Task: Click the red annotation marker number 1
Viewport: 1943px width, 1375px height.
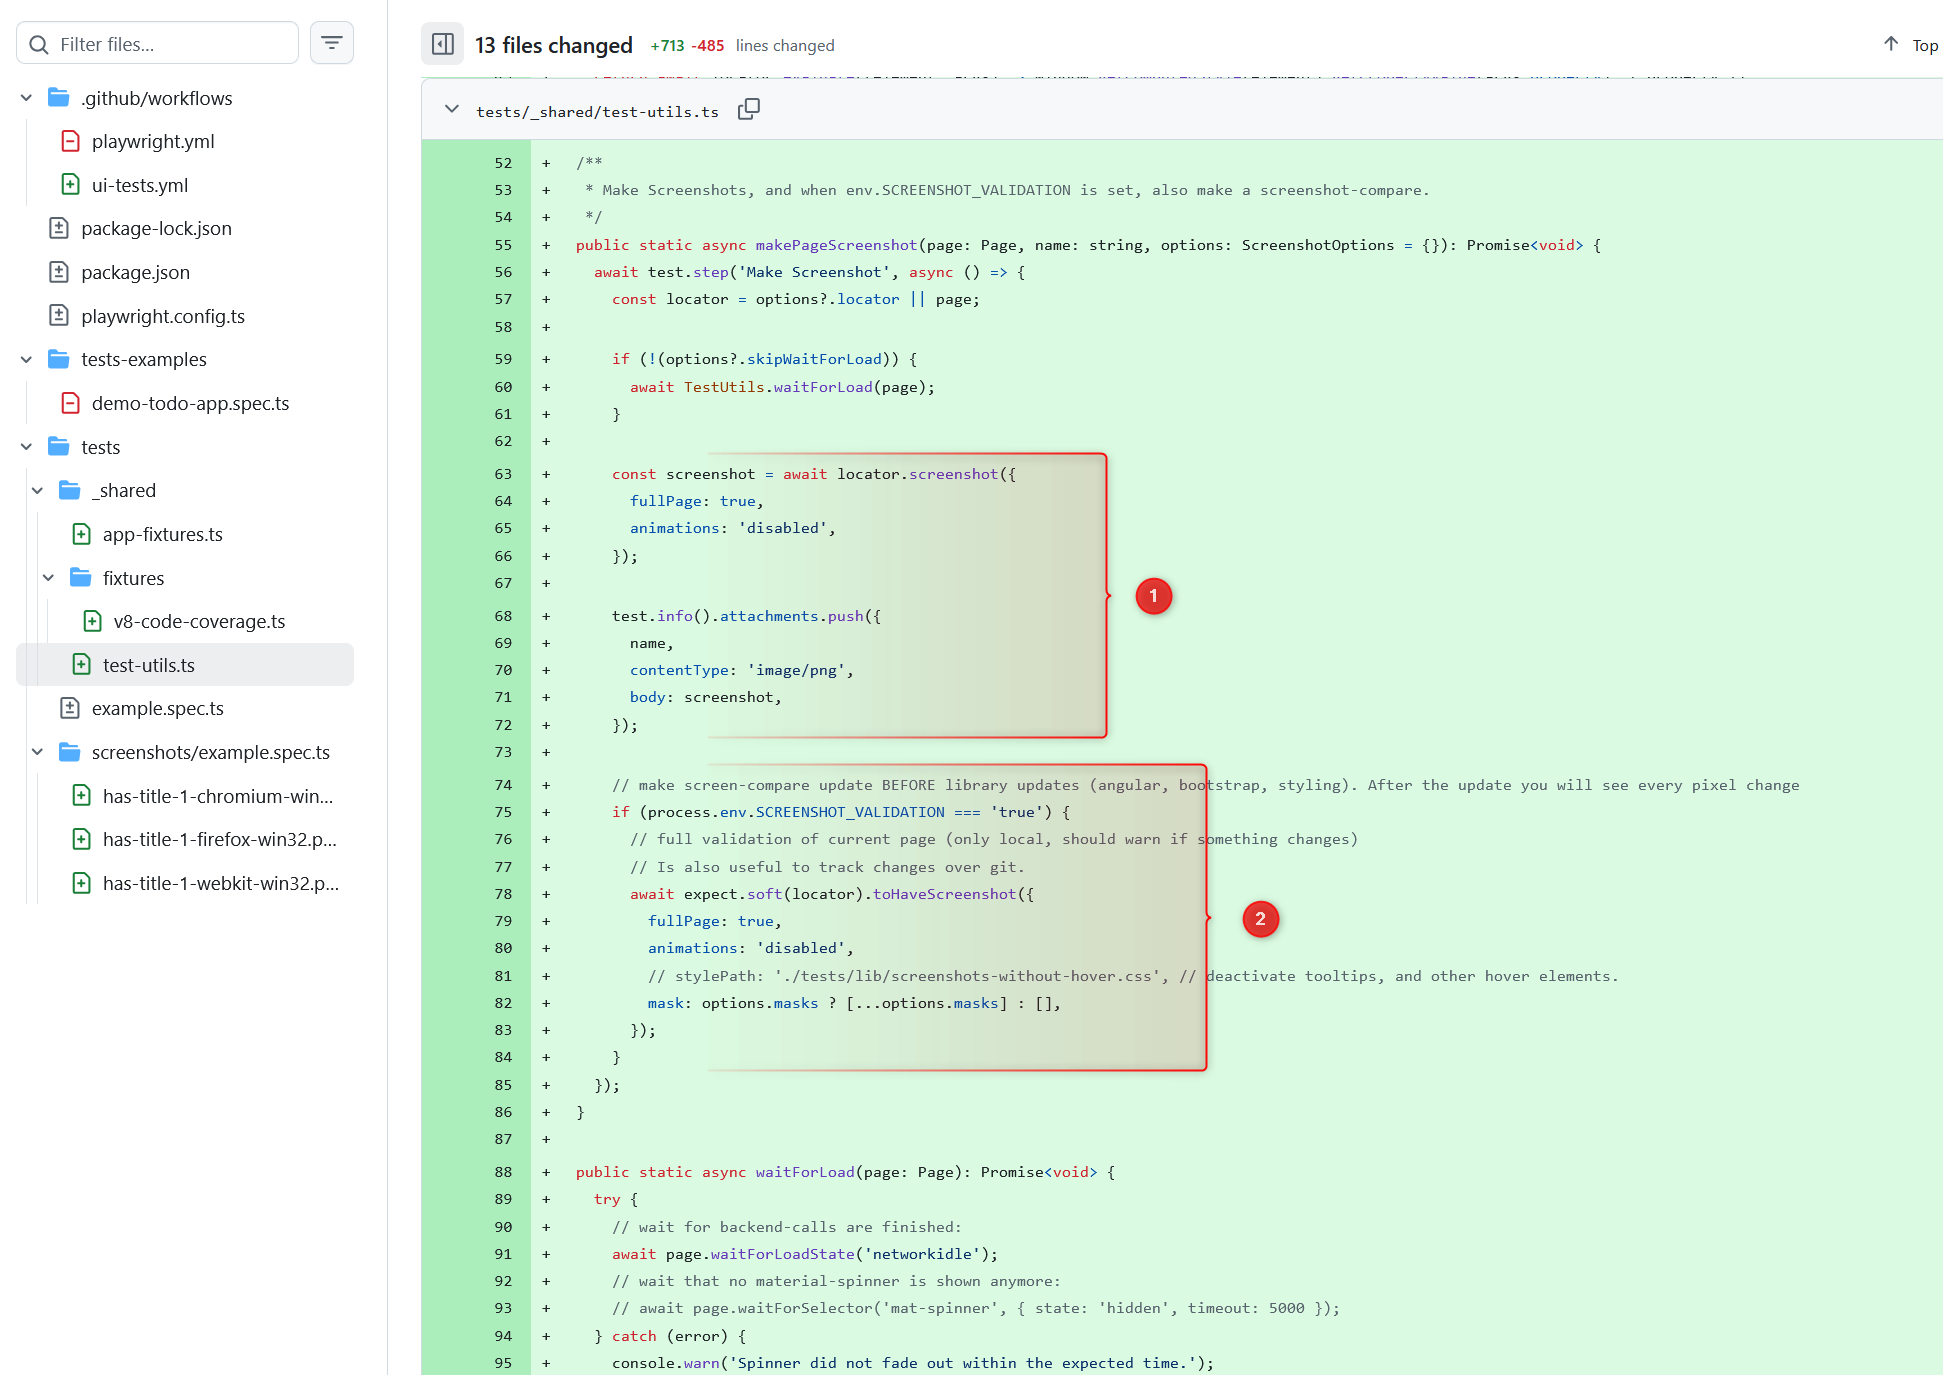Action: point(1153,596)
